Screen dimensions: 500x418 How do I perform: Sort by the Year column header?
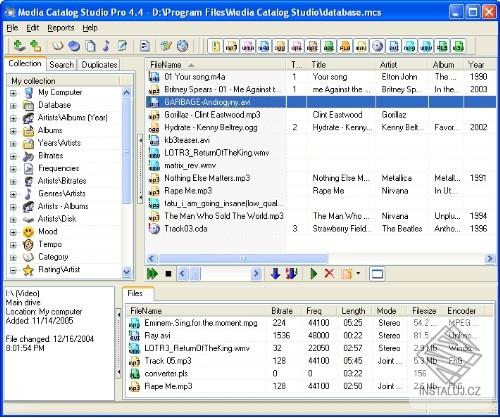point(480,65)
